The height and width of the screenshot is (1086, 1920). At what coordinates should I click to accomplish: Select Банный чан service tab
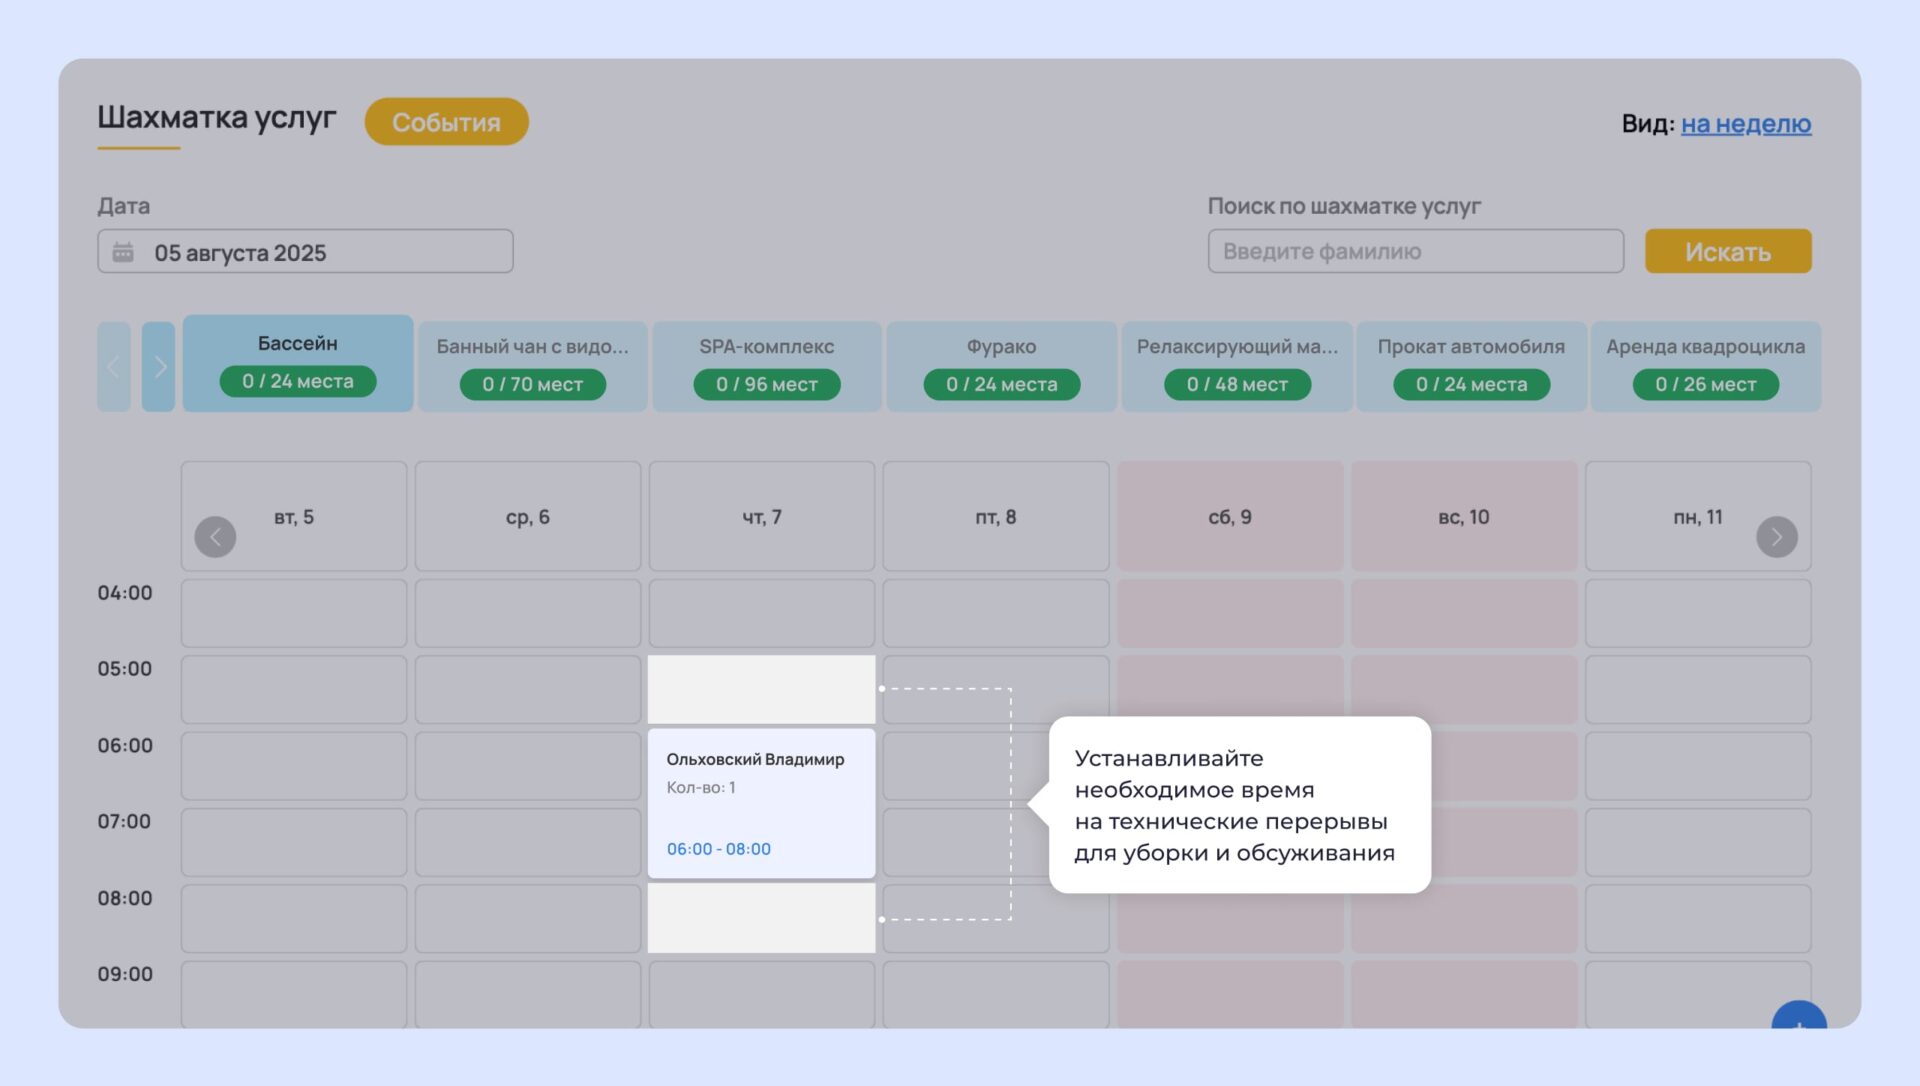(x=532, y=366)
